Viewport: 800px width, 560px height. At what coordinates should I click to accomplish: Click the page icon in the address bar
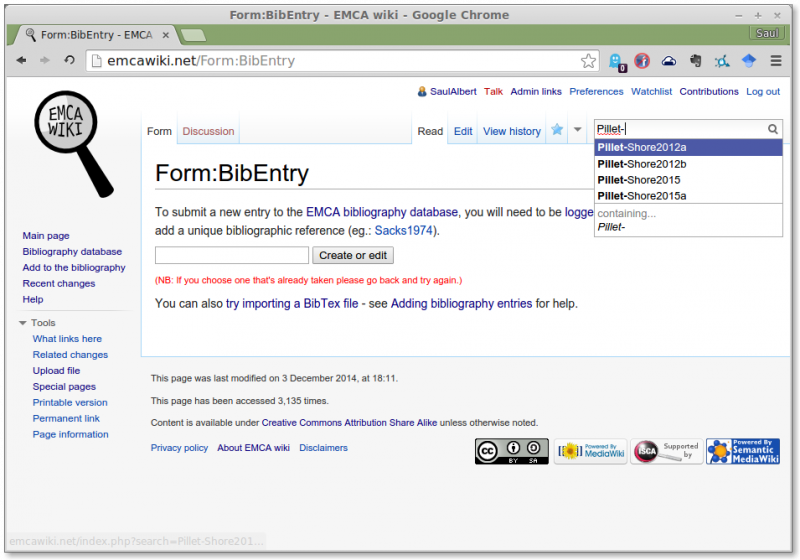click(x=96, y=61)
